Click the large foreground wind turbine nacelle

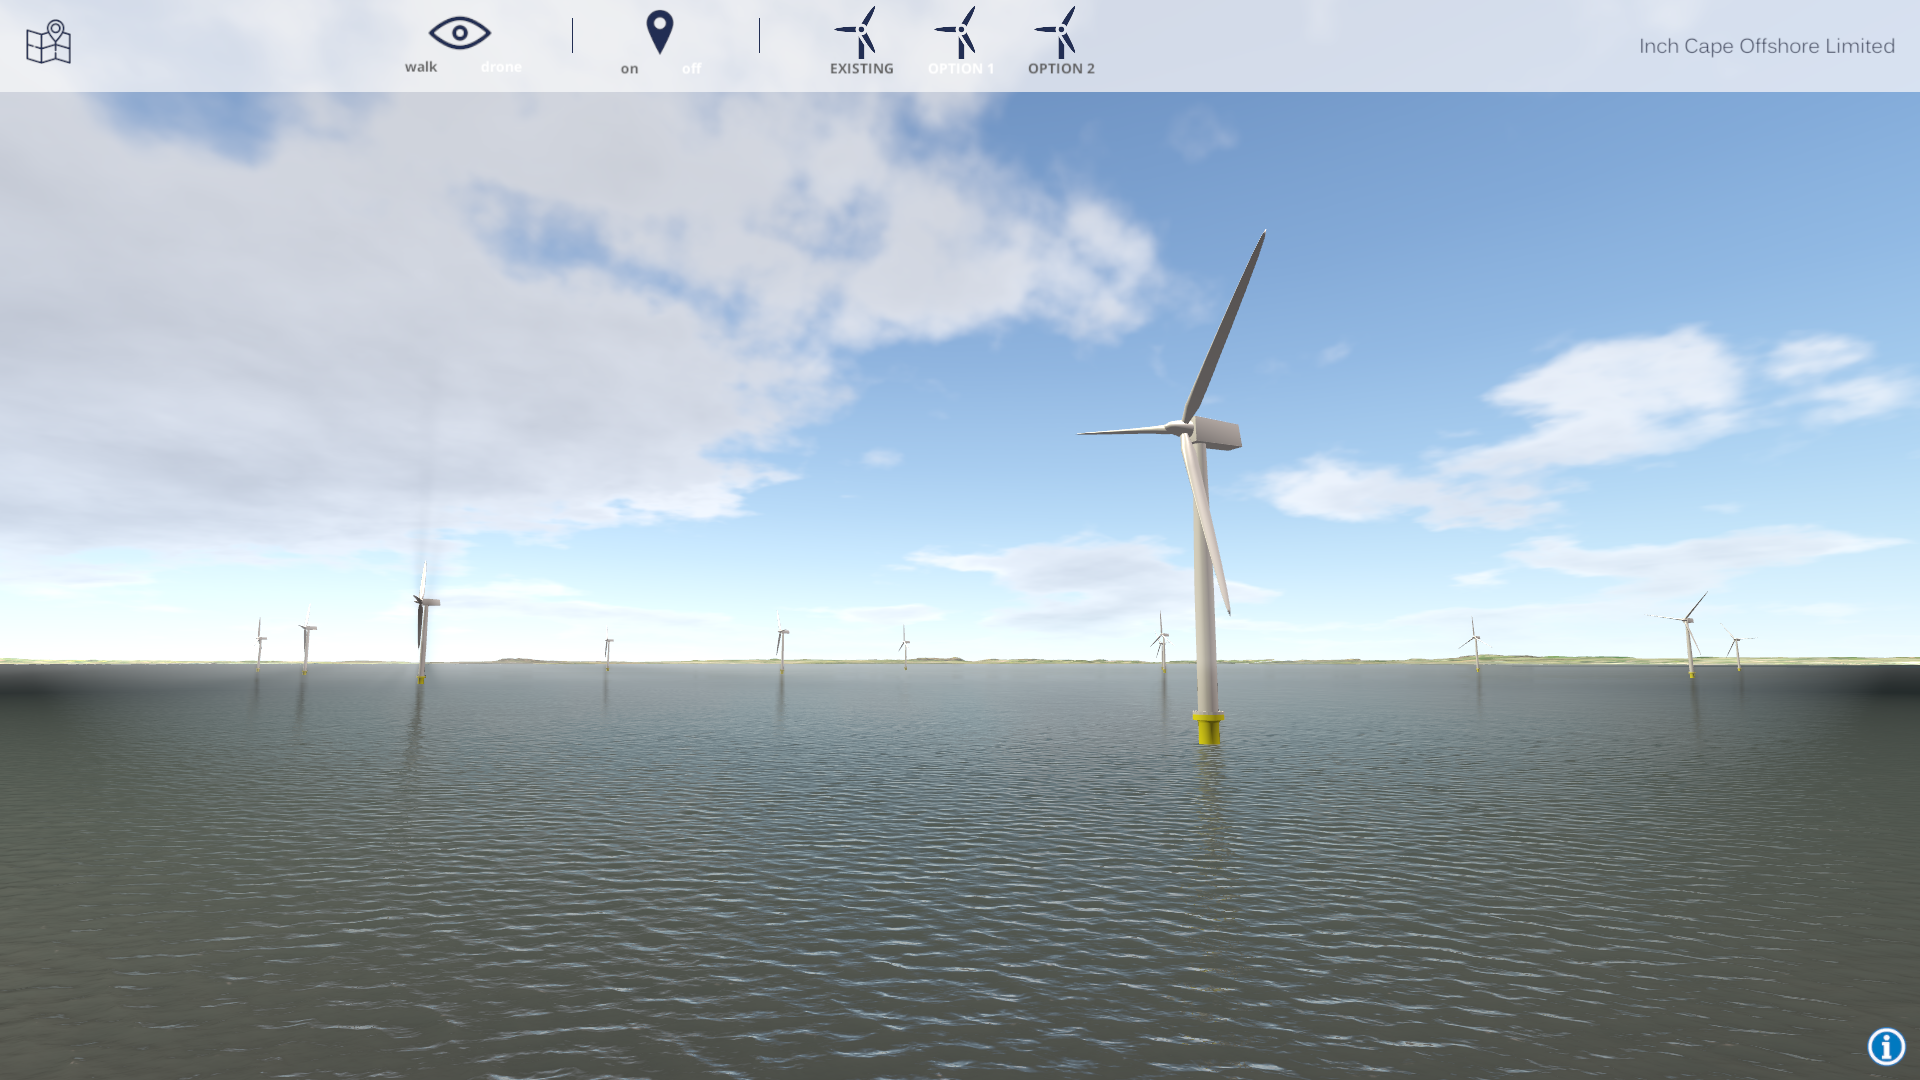[1217, 433]
